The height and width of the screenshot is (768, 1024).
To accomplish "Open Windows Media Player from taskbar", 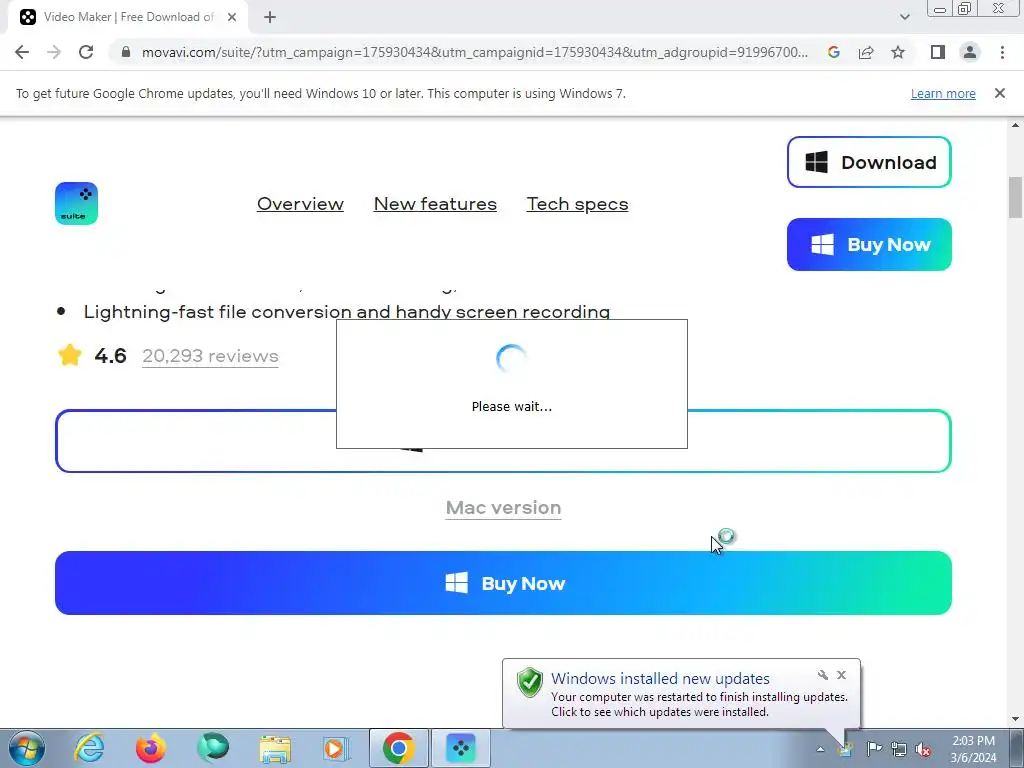I will [336, 748].
